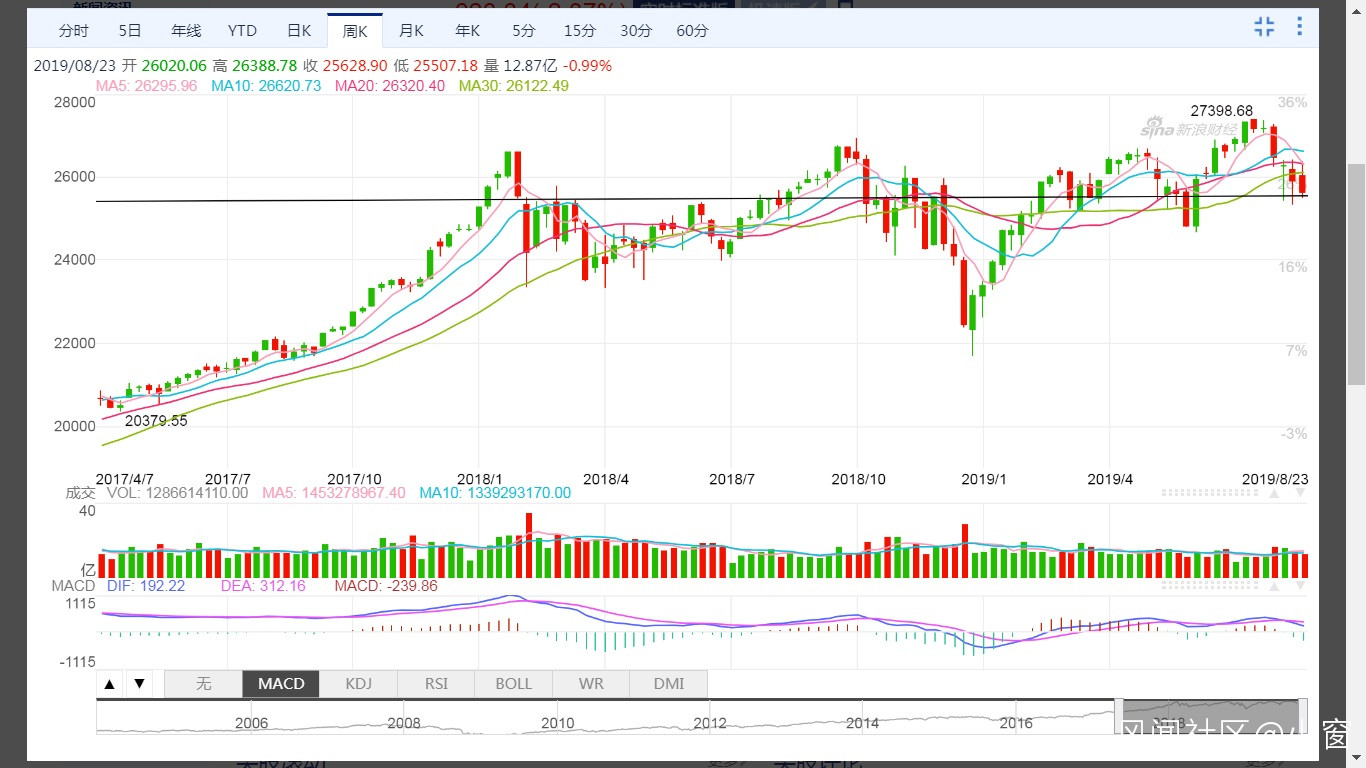Grab the right handle of the range selector
The width and height of the screenshot is (1366, 768).
1303,716
